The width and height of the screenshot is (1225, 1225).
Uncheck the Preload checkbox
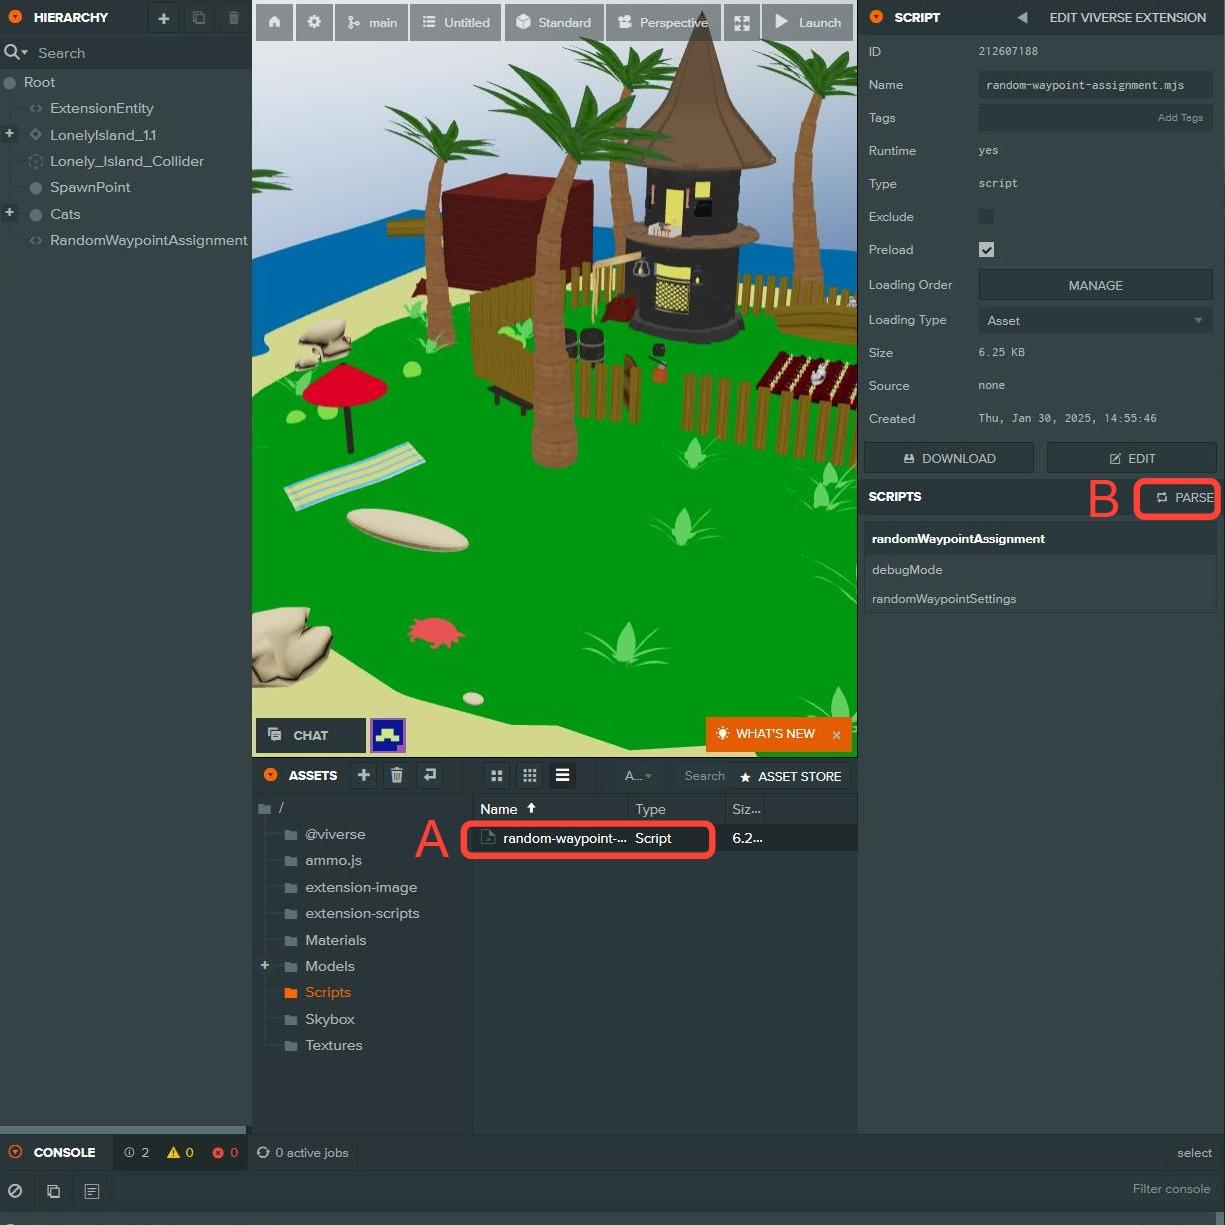(x=986, y=250)
